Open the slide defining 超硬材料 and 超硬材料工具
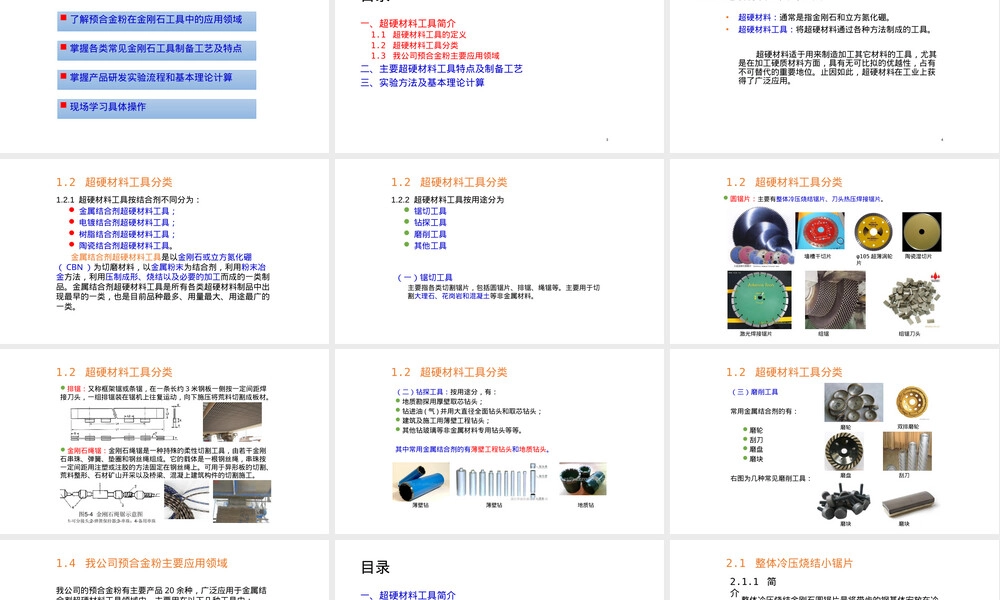 pyautogui.click(x=835, y=76)
